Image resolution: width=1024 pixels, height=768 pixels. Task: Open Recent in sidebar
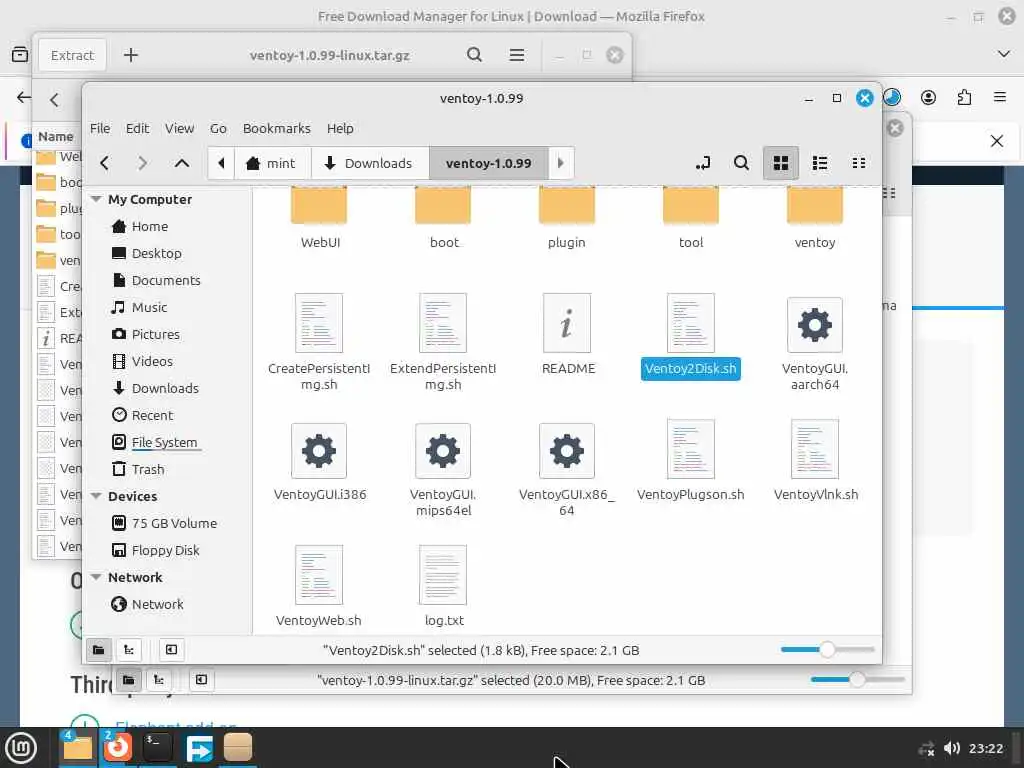pyautogui.click(x=152, y=415)
